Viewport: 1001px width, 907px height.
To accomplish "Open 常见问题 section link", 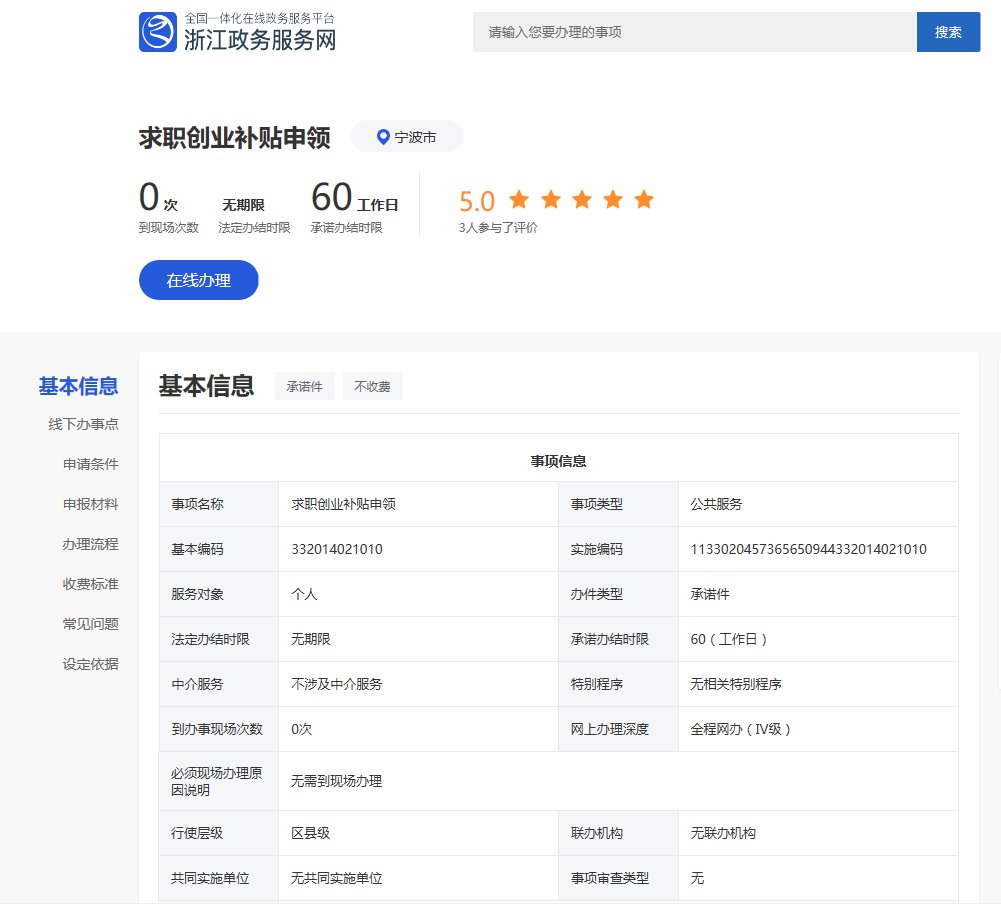I will [90, 624].
